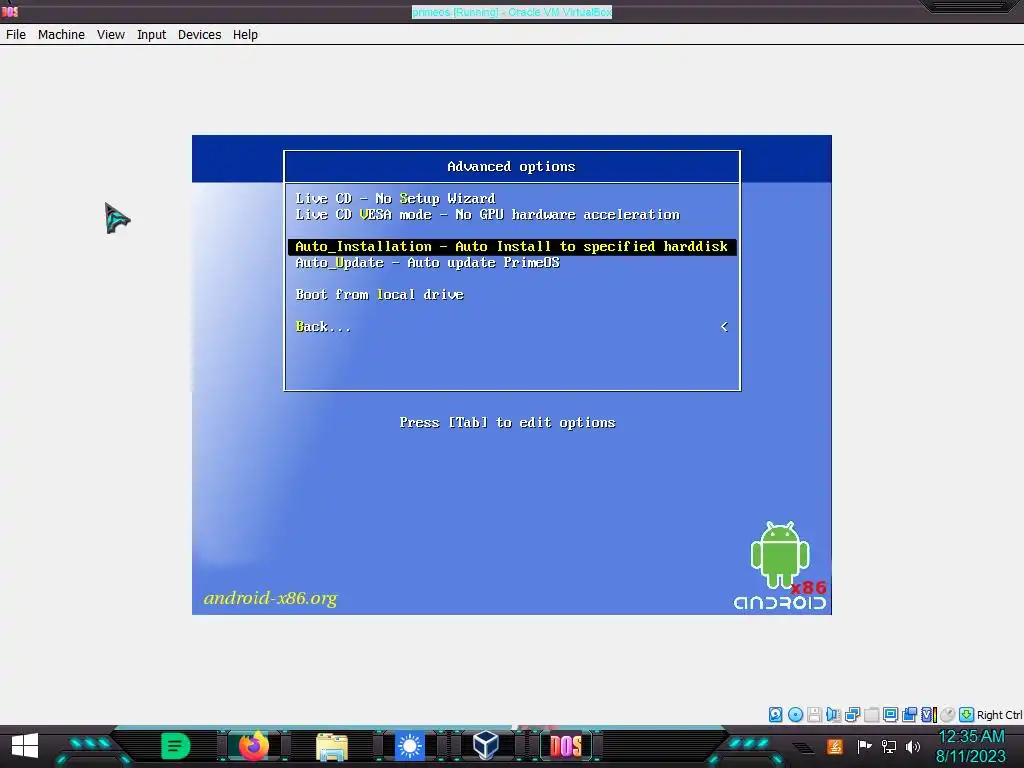Click the DOS icon in the title bar

pos(10,12)
